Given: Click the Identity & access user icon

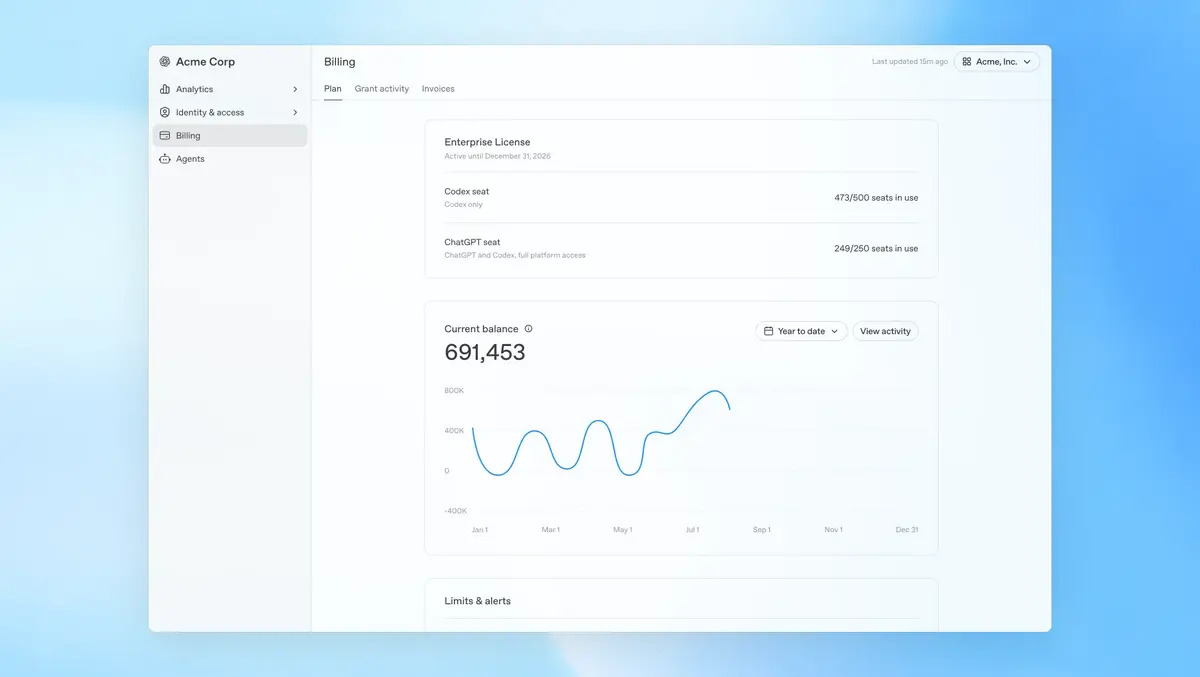Looking at the screenshot, I should click(165, 112).
